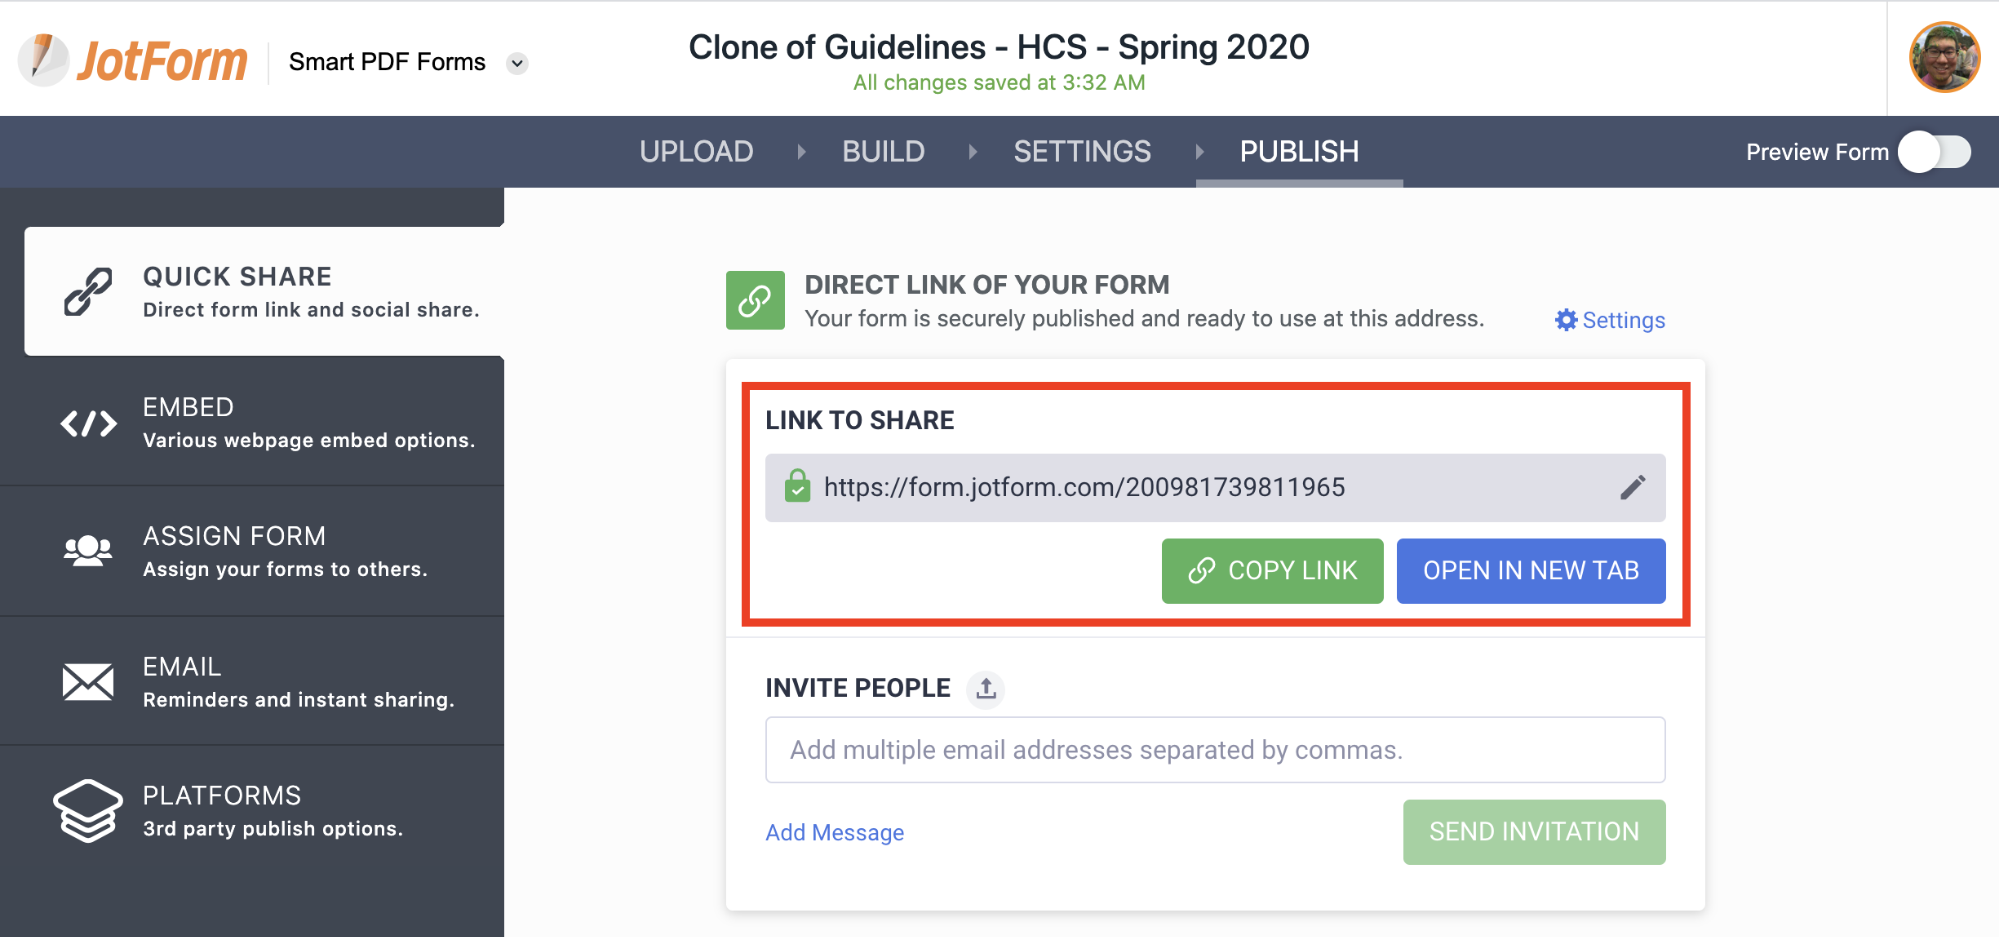This screenshot has width=1999, height=937.
Task: Click the JotForm pencil logo icon
Action: pos(44,59)
